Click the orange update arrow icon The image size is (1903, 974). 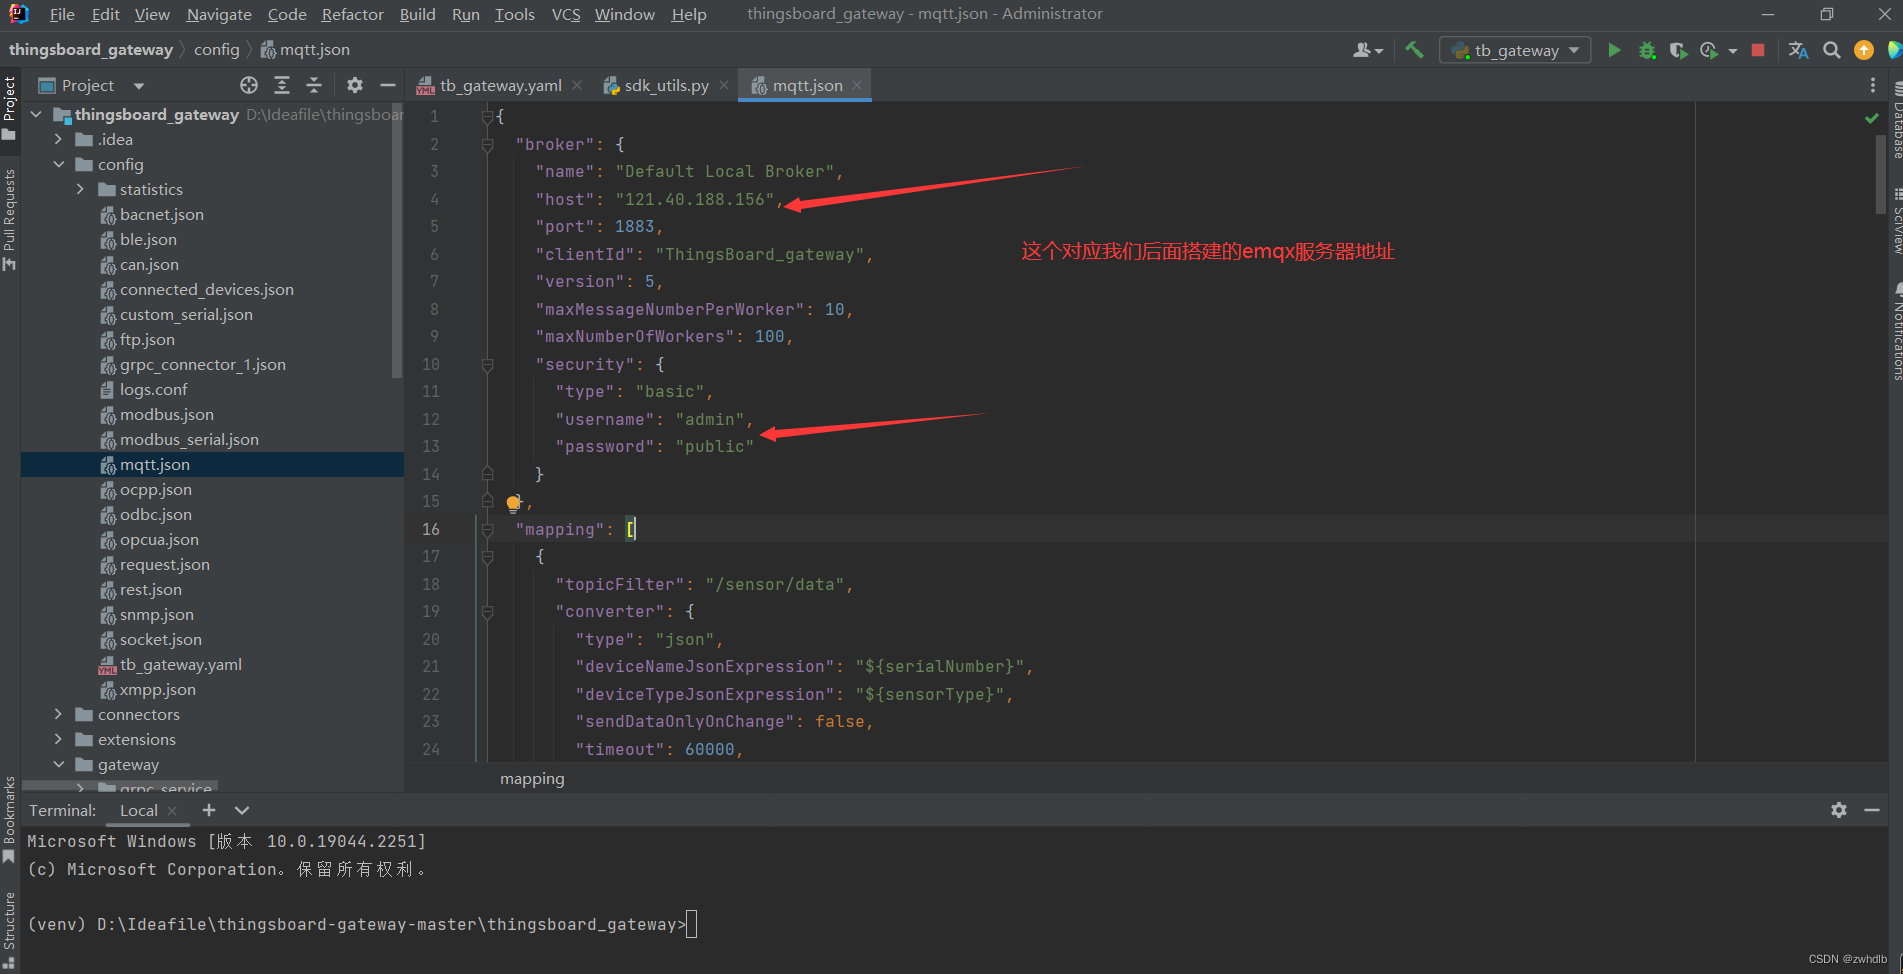(x=1864, y=50)
